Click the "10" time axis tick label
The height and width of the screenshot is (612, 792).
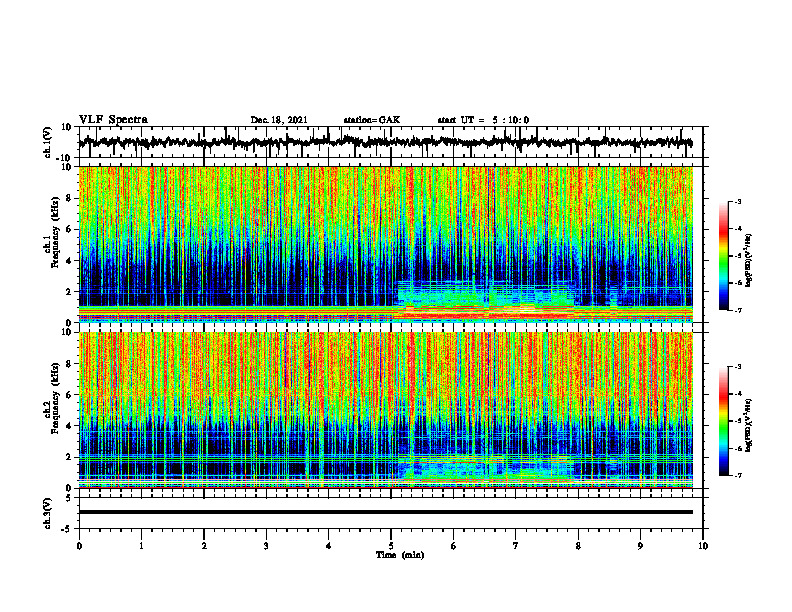coord(703,546)
